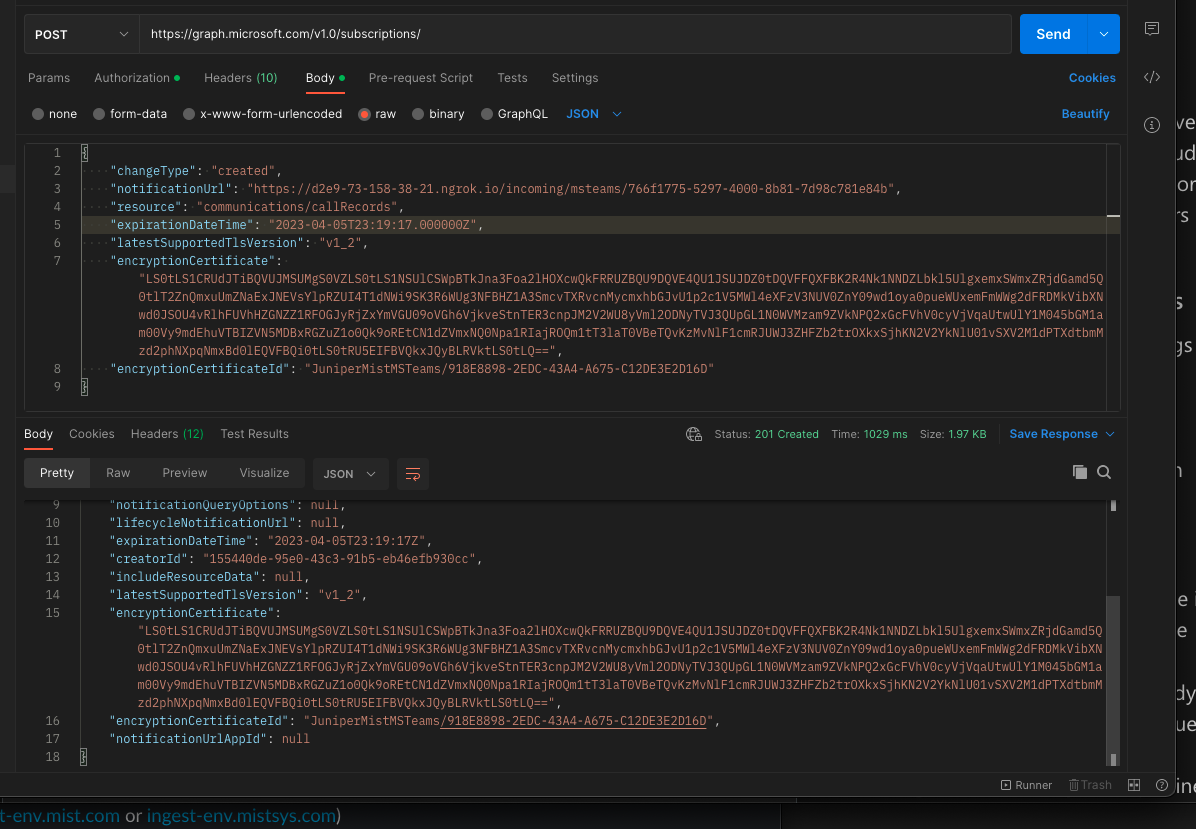Click the creatorId value in the response

[x=339, y=559]
